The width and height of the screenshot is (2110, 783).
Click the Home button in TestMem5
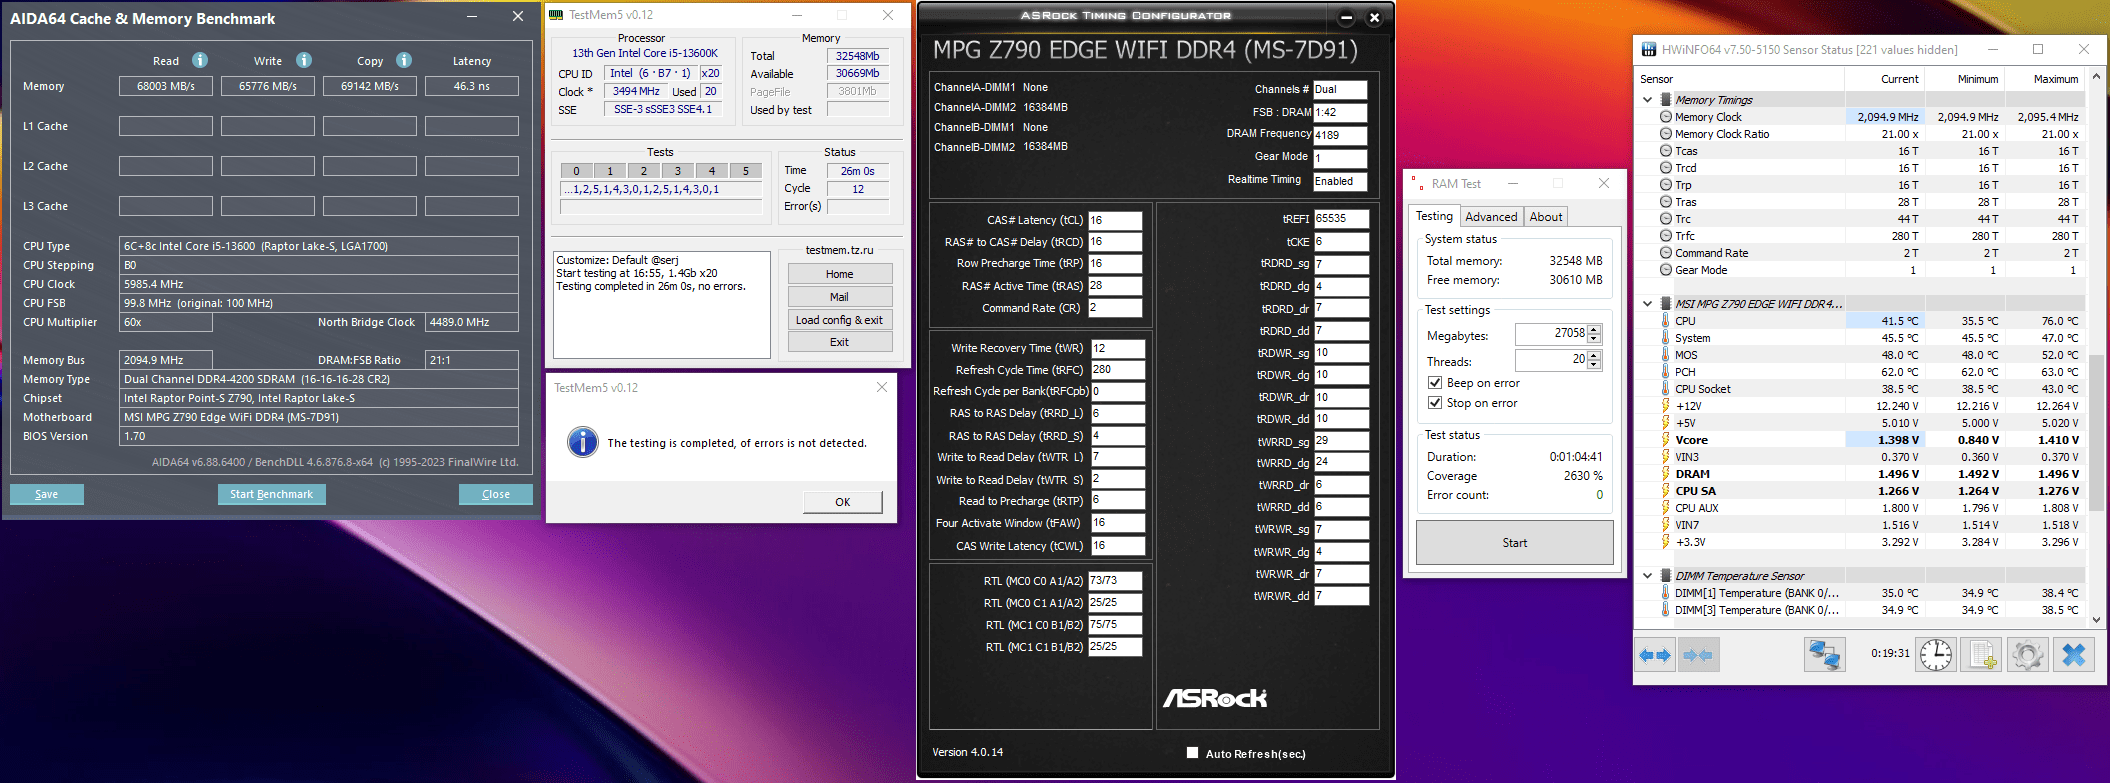click(x=840, y=274)
